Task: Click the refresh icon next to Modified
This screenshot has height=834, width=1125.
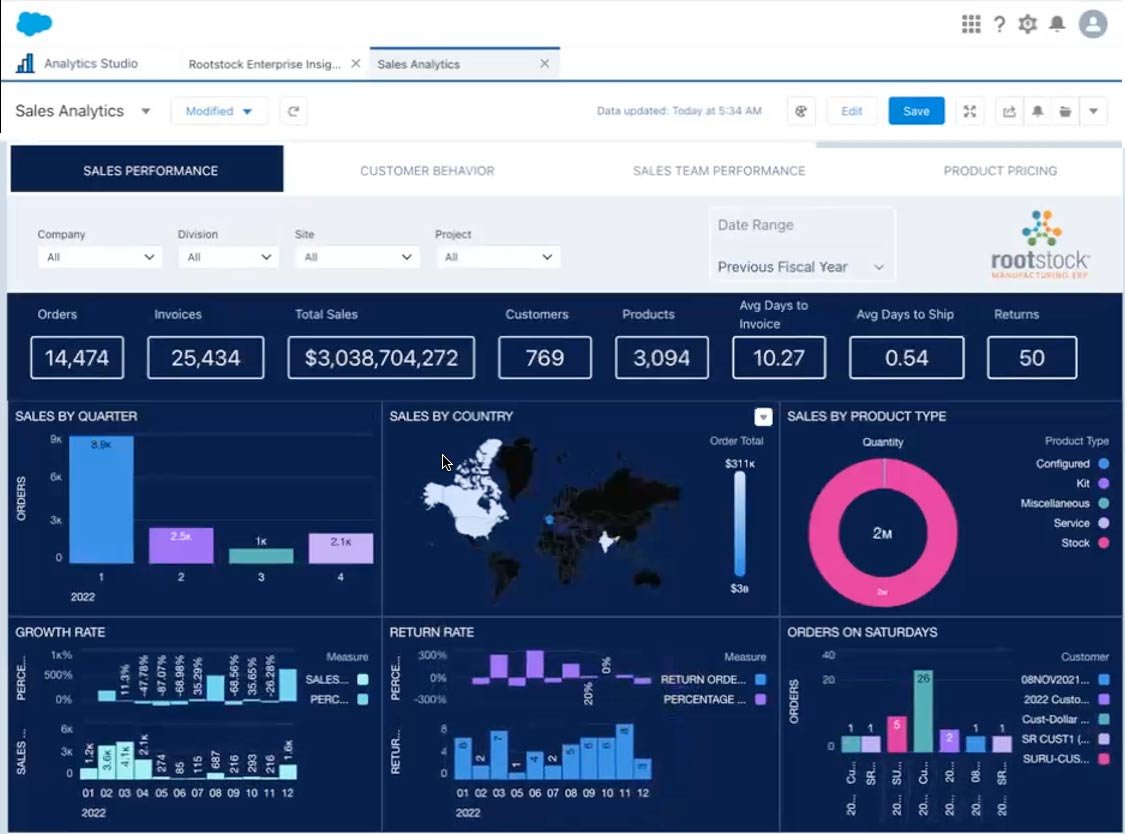Action: click(292, 111)
